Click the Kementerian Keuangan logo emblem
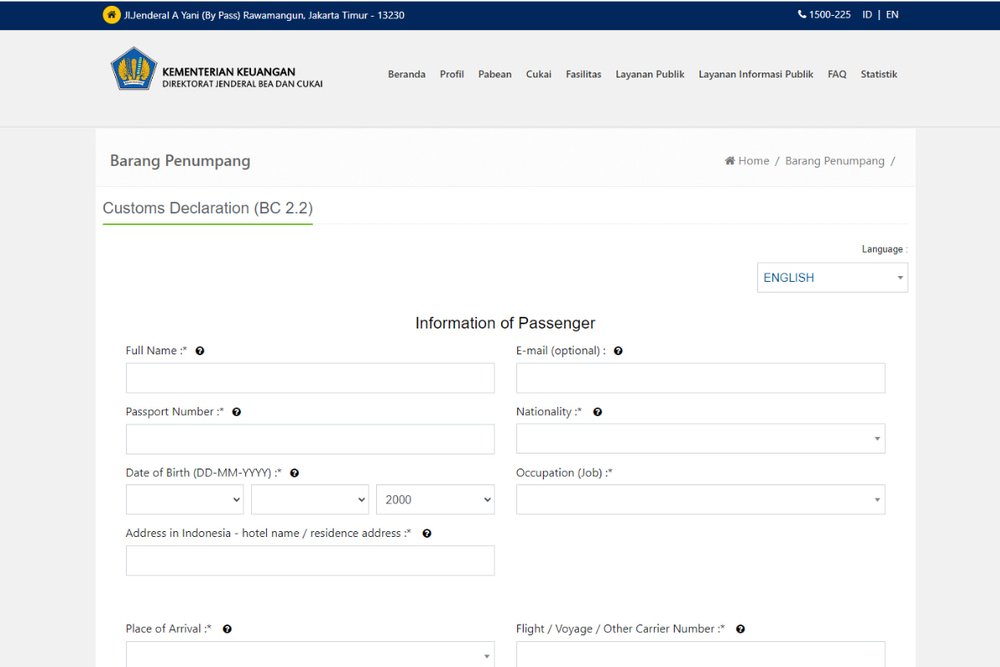Screen dimensions: 1000x667 [x=133, y=69]
